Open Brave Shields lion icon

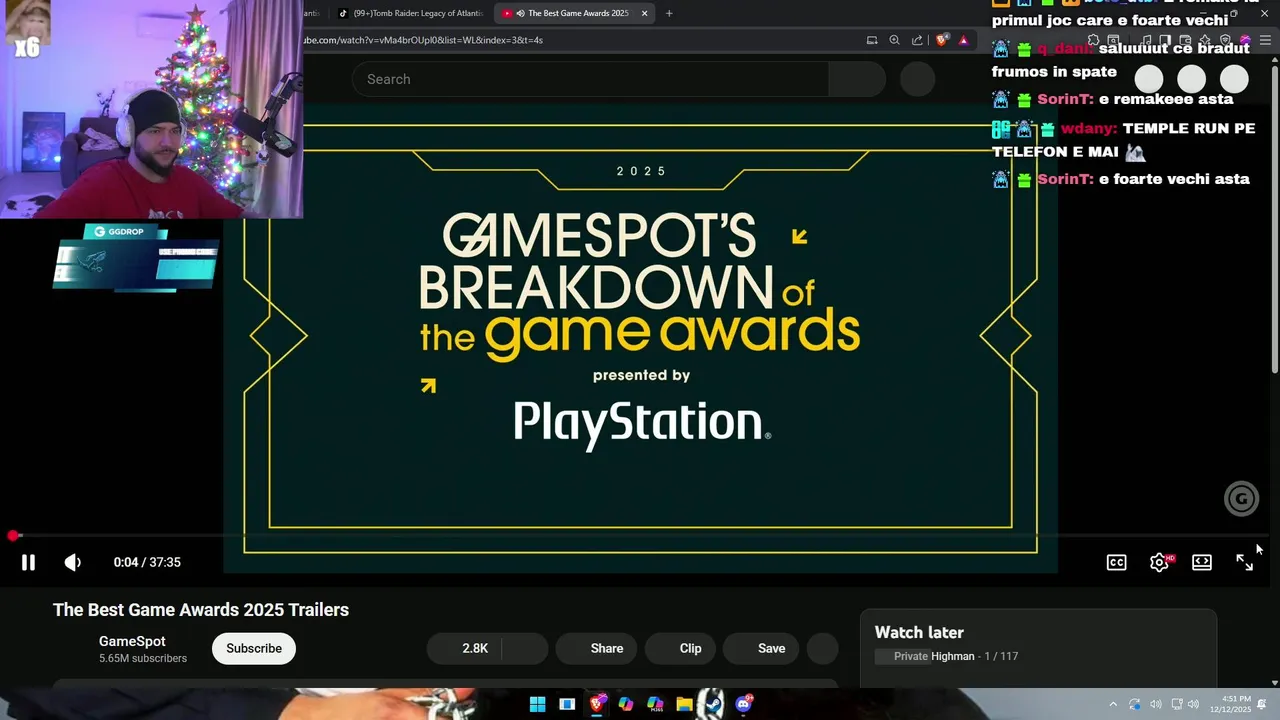(942, 40)
